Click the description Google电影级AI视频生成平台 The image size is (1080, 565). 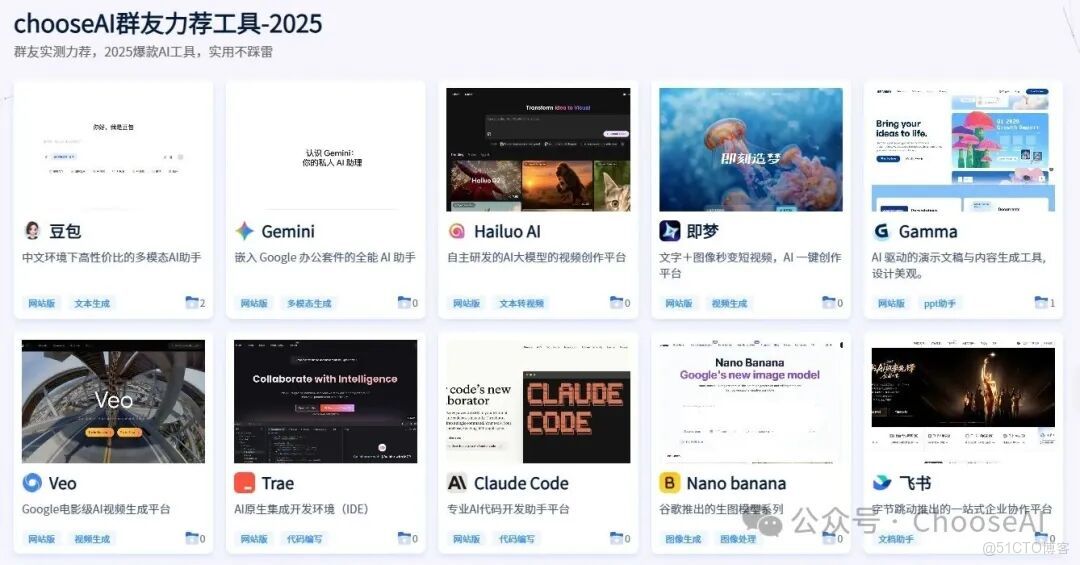[96, 509]
